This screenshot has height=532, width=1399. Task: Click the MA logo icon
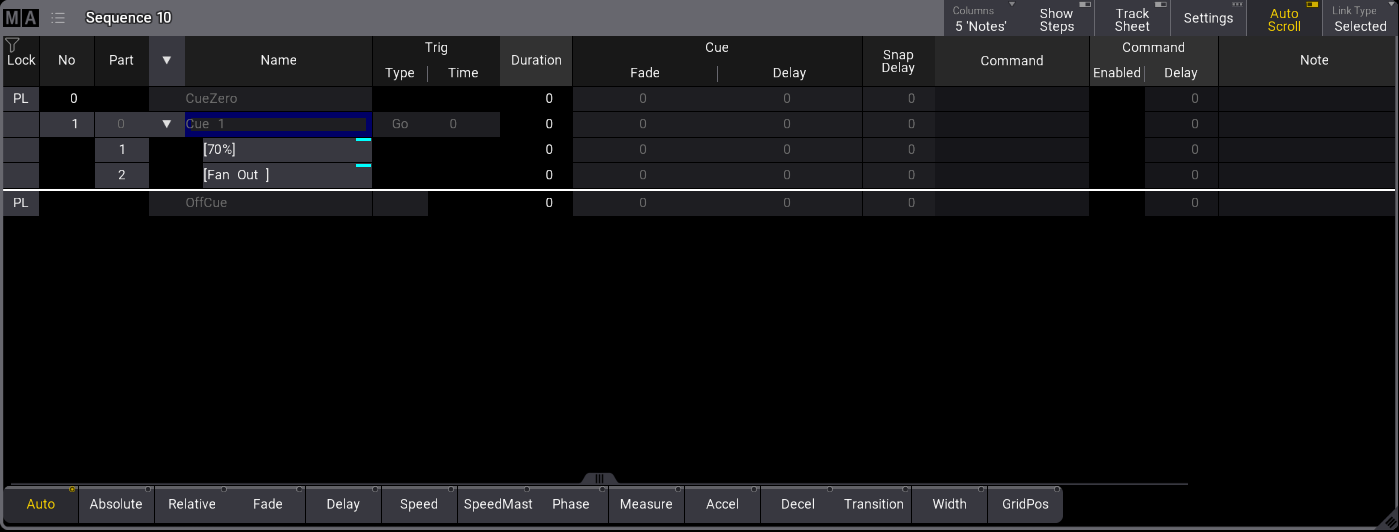[x=21, y=18]
